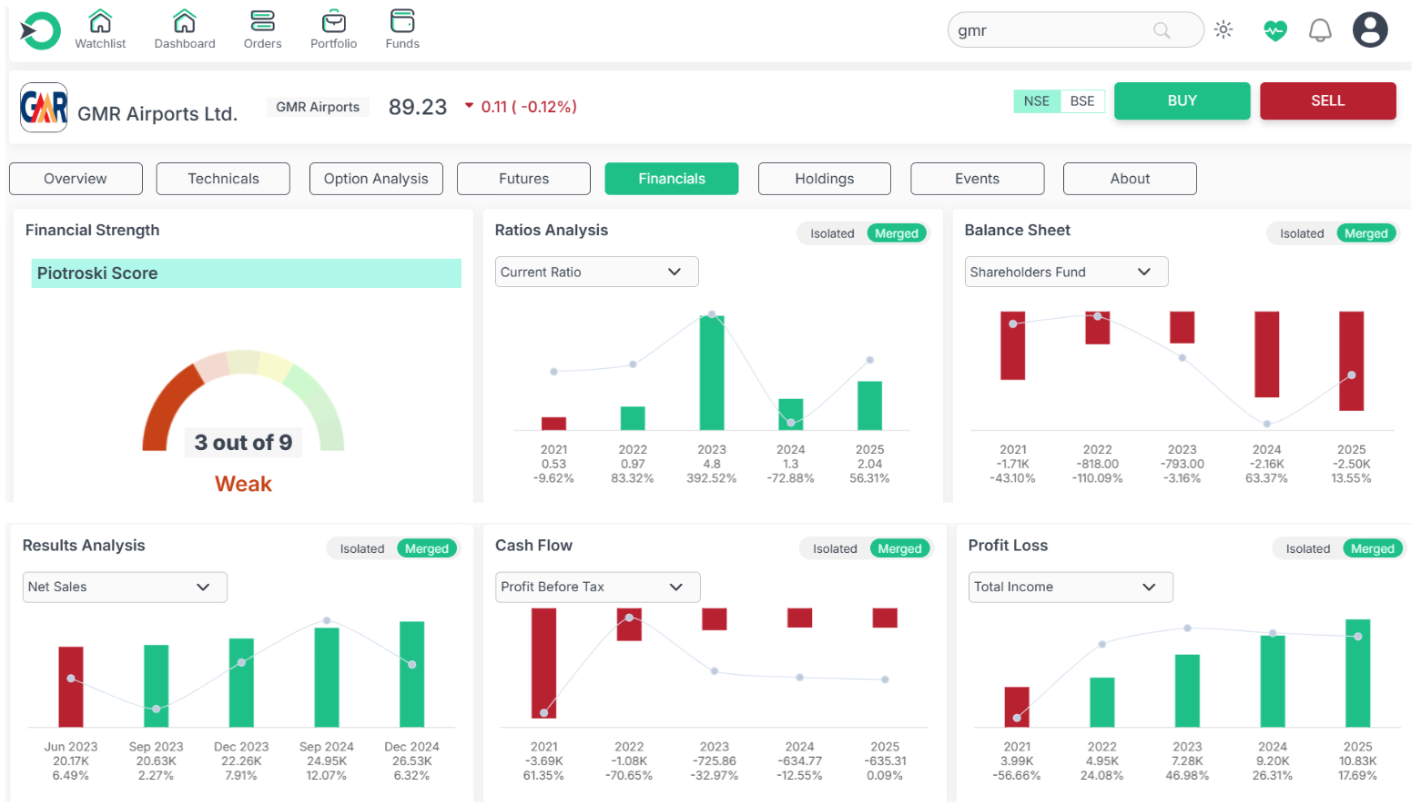Expand the Shareholders Fund dropdown
Screen dimensions: 1417x810
point(1066,272)
